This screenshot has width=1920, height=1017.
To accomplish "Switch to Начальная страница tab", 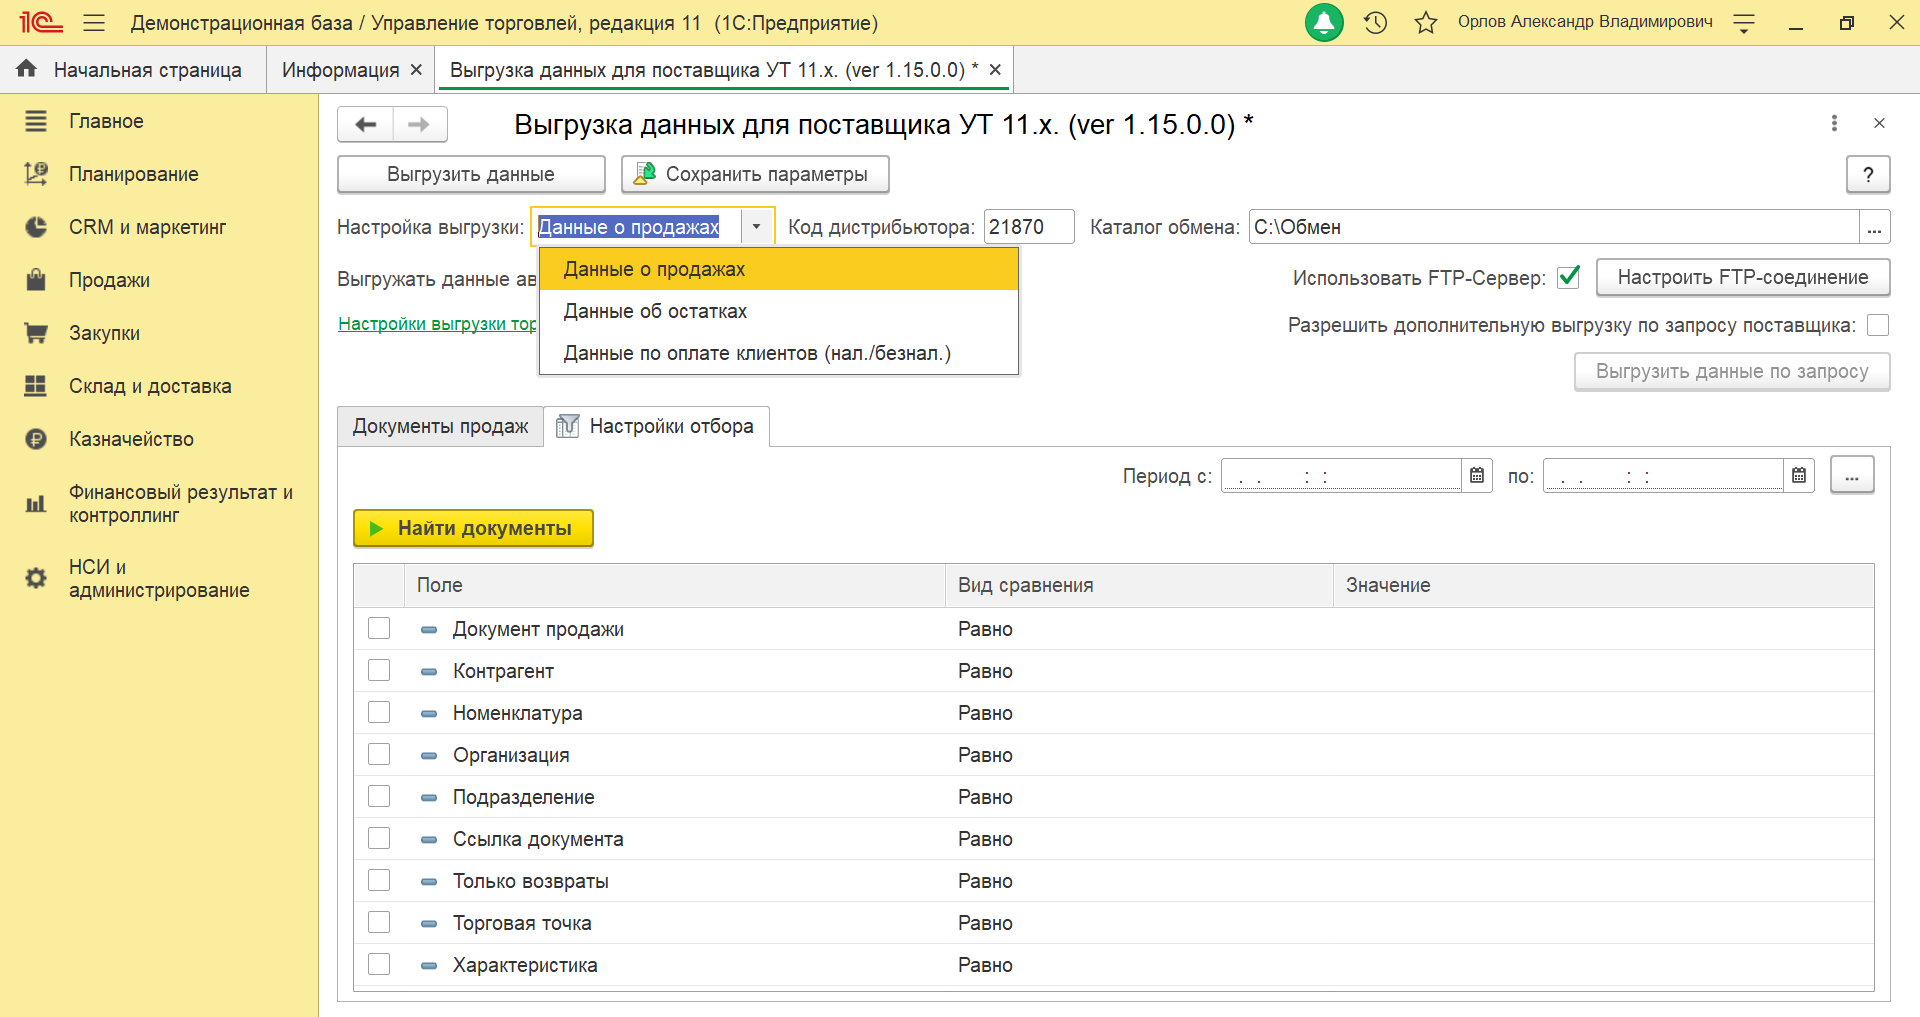I will point(133,70).
